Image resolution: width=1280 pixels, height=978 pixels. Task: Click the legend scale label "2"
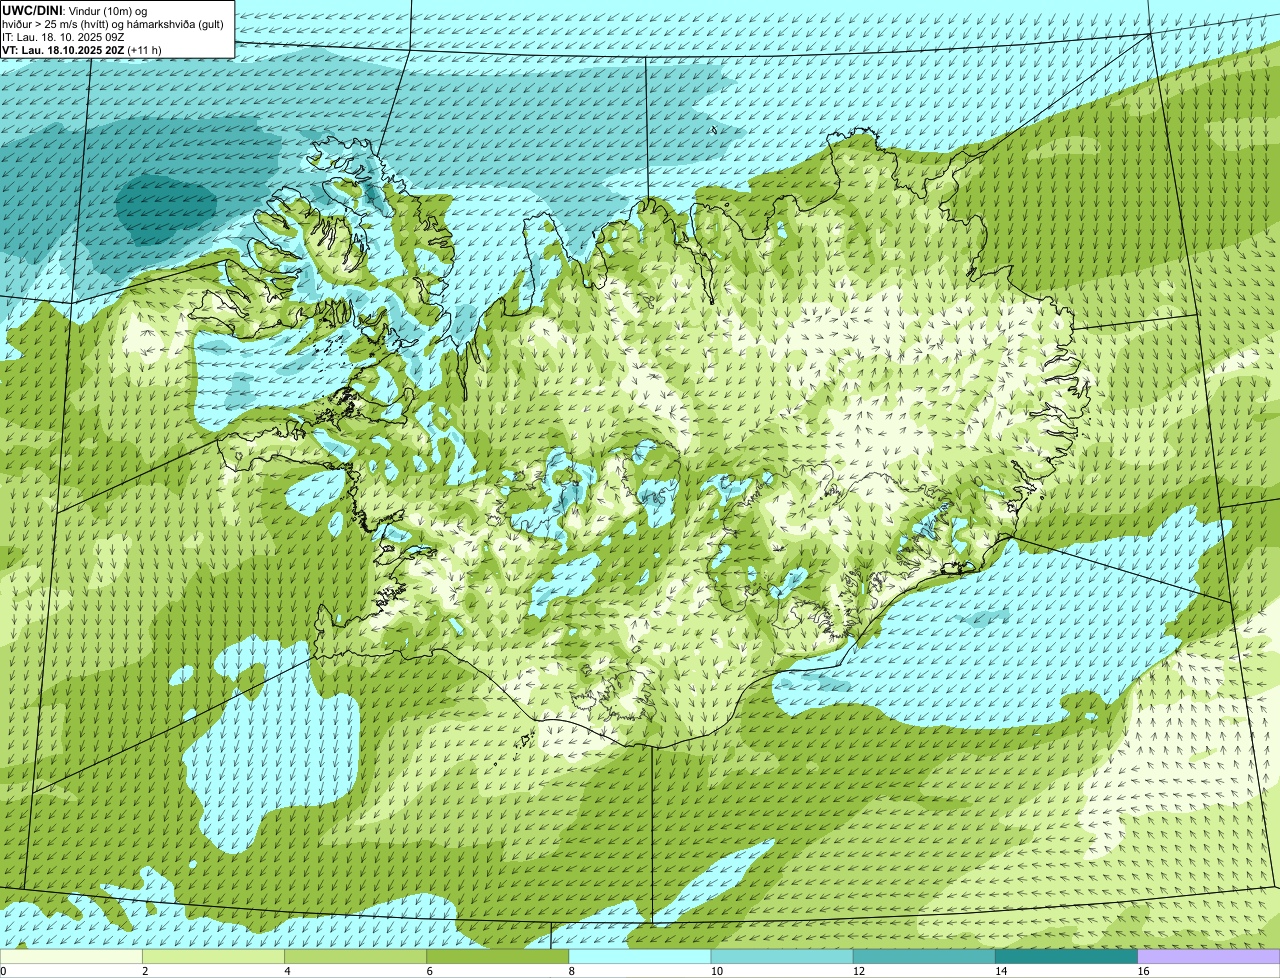[145, 971]
